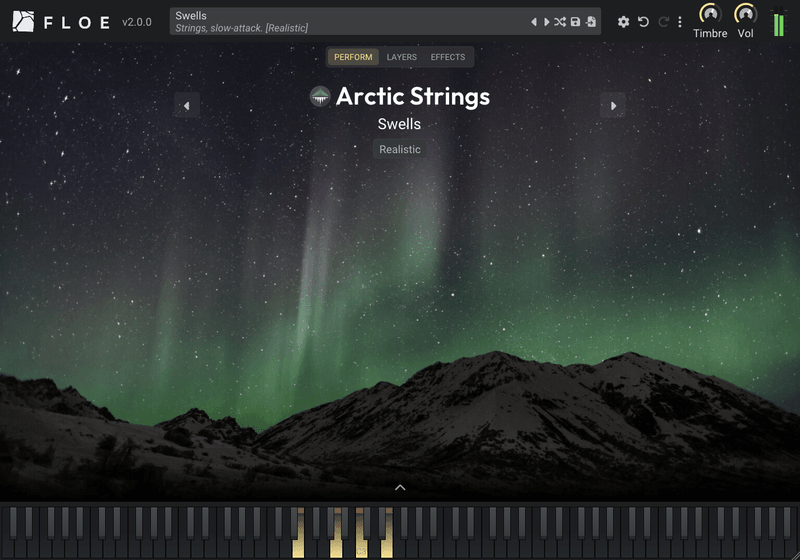Viewport: 800px width, 560px height.
Task: Open settings with the gear icon
Action: point(623,22)
